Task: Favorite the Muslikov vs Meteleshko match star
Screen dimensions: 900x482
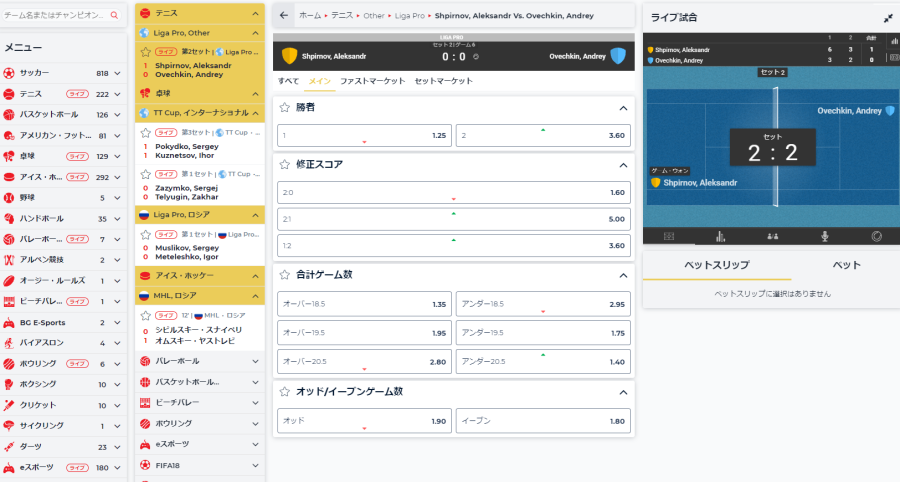Action: click(146, 234)
